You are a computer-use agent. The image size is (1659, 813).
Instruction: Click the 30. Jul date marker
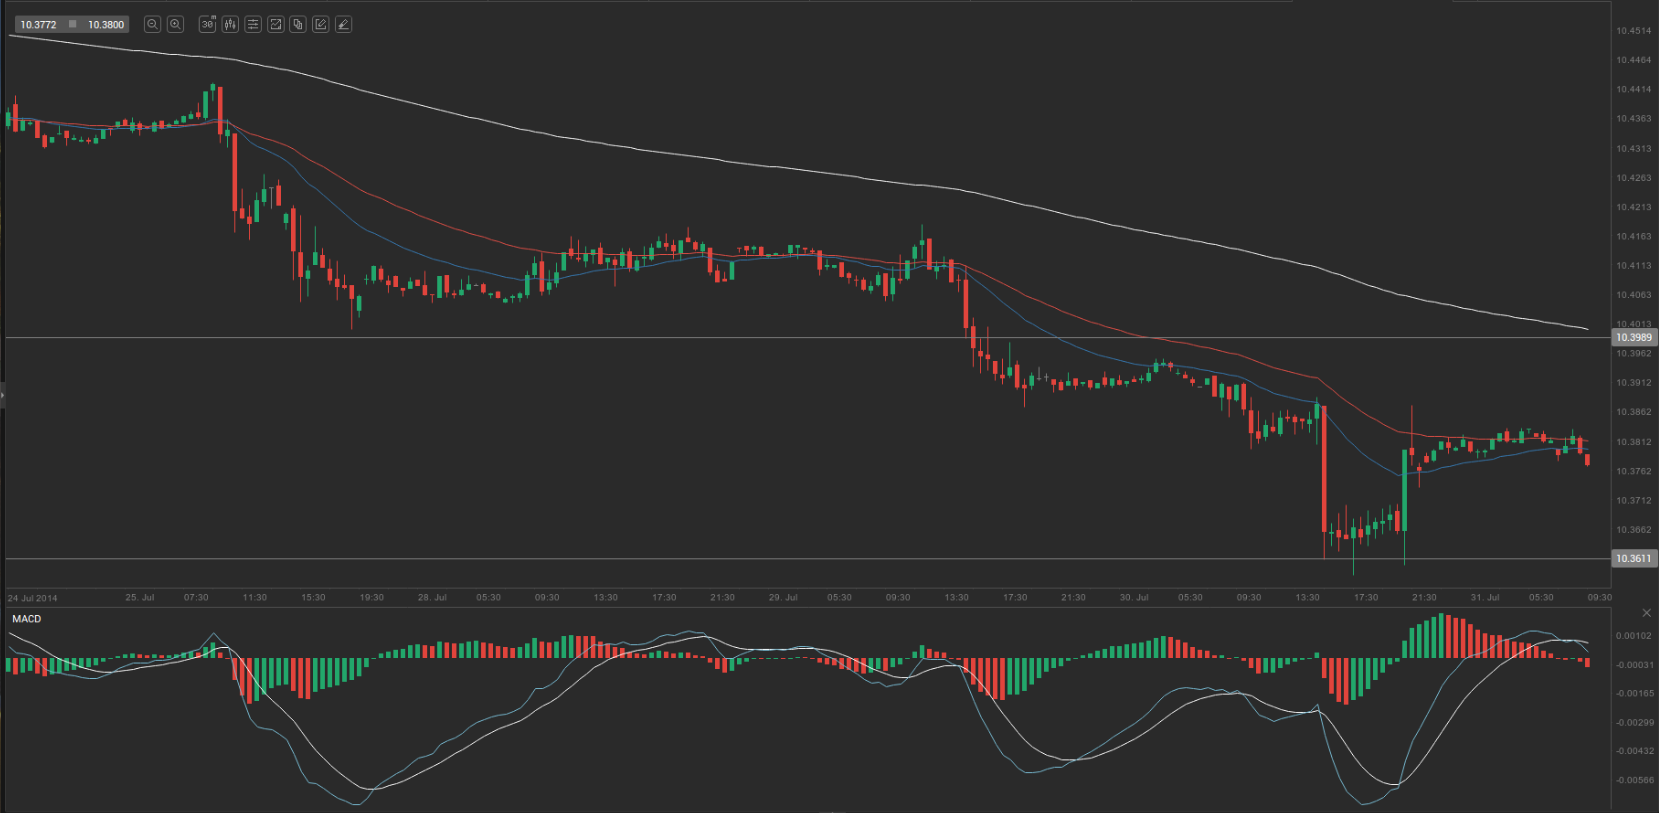pyautogui.click(x=1133, y=597)
